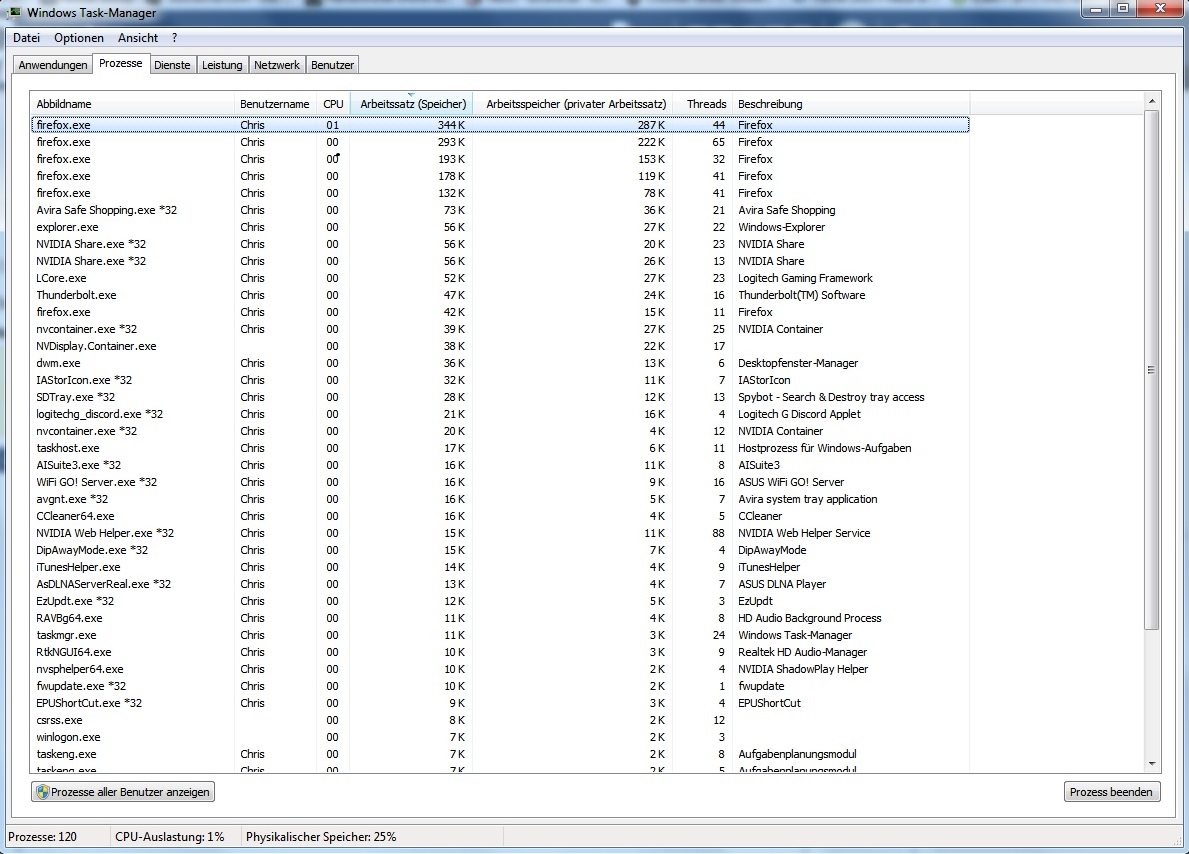Select the explorer.exe process row
Image resolution: width=1189 pixels, height=854 pixels.
coord(500,227)
